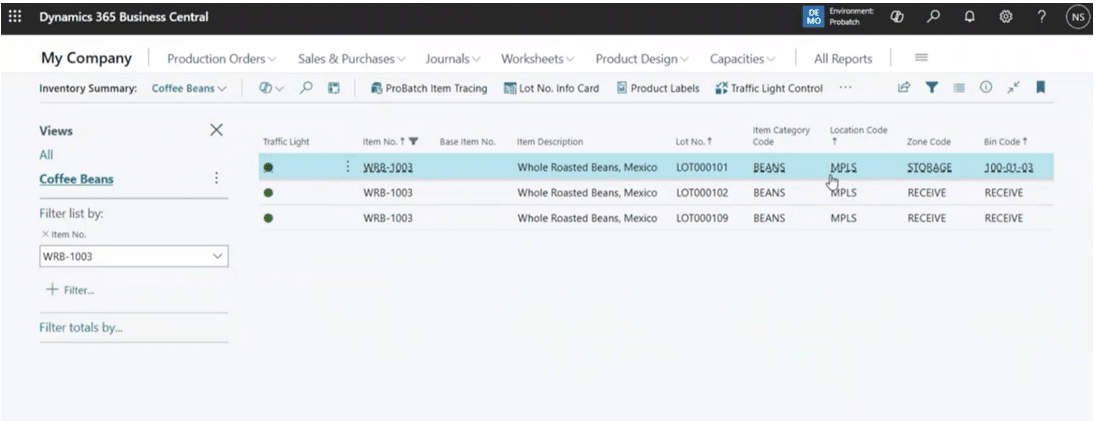The image size is (1095, 421).
Task: Click the DEMO environment badge
Action: (814, 17)
